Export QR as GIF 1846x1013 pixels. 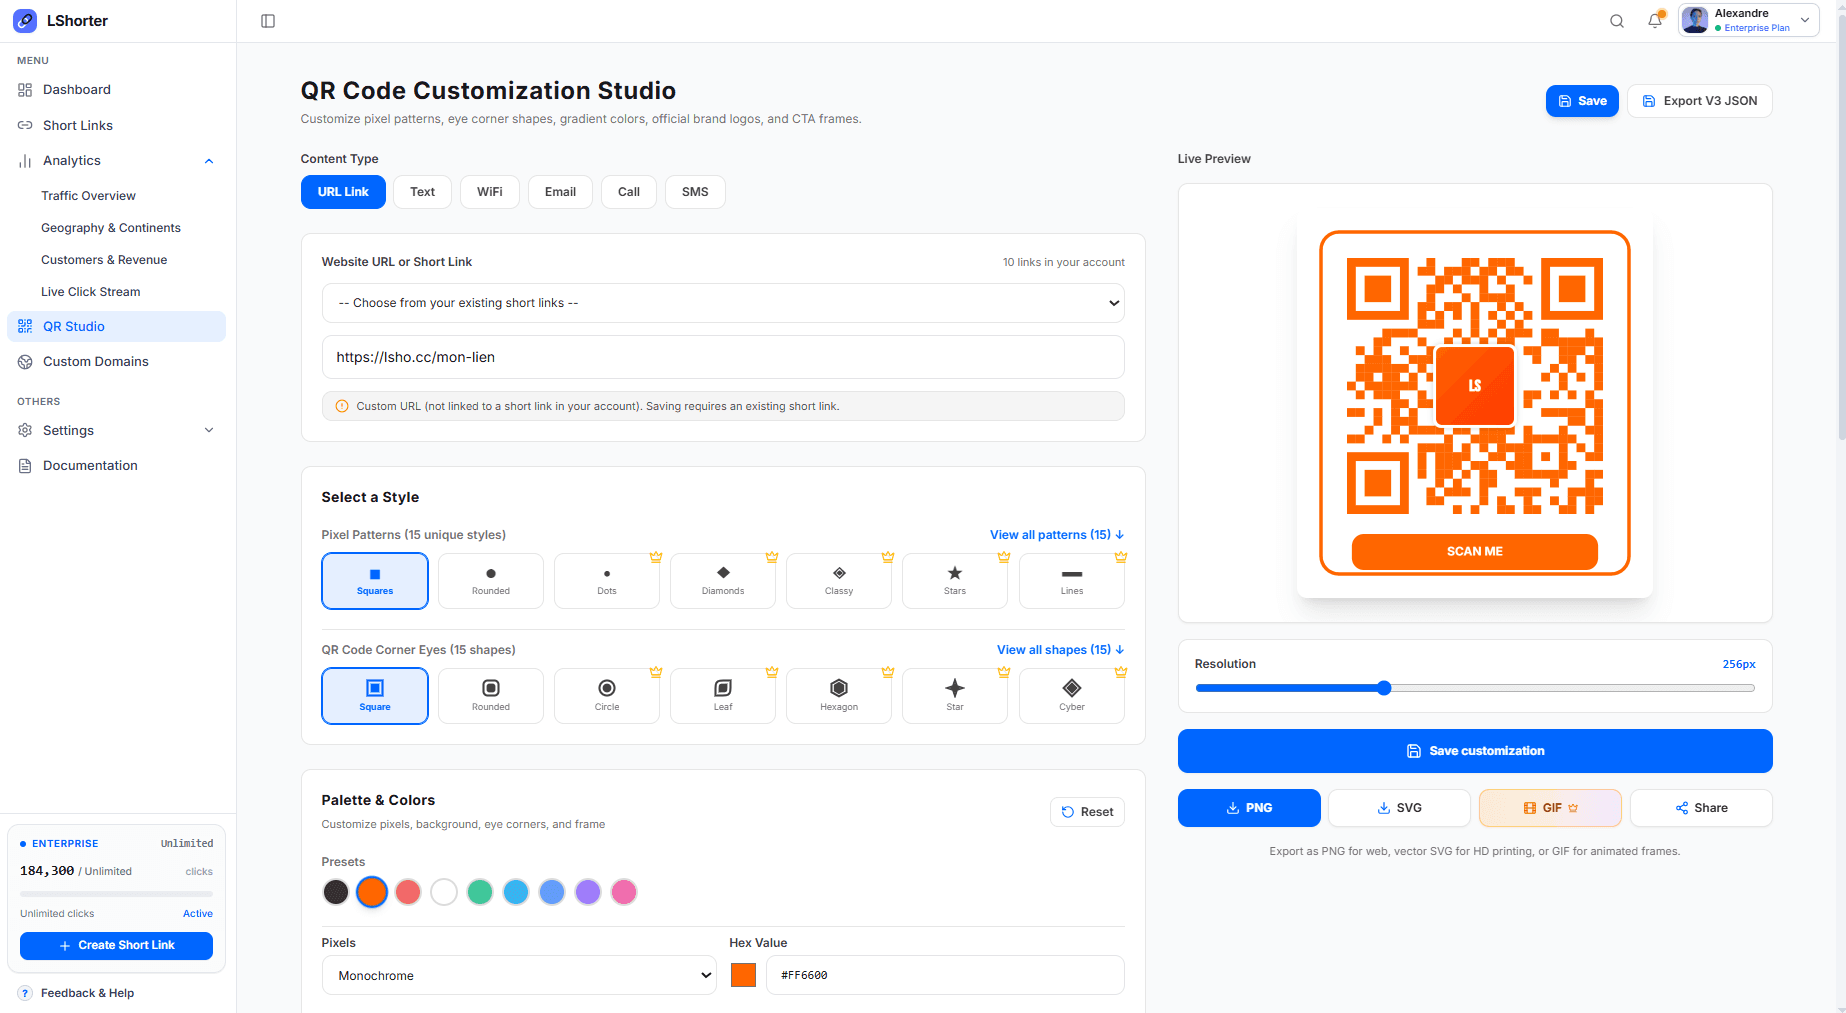[x=1550, y=808]
